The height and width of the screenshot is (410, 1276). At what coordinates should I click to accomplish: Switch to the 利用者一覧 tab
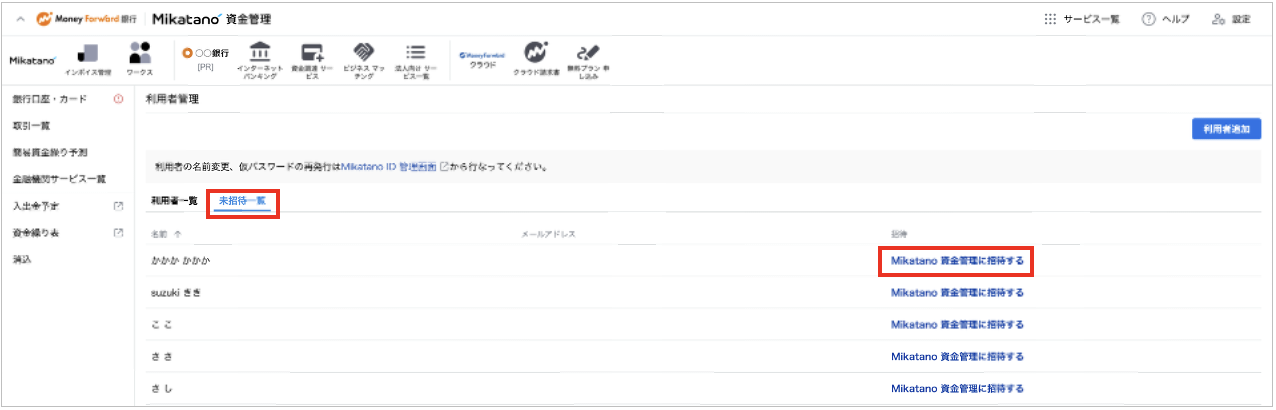pos(174,201)
